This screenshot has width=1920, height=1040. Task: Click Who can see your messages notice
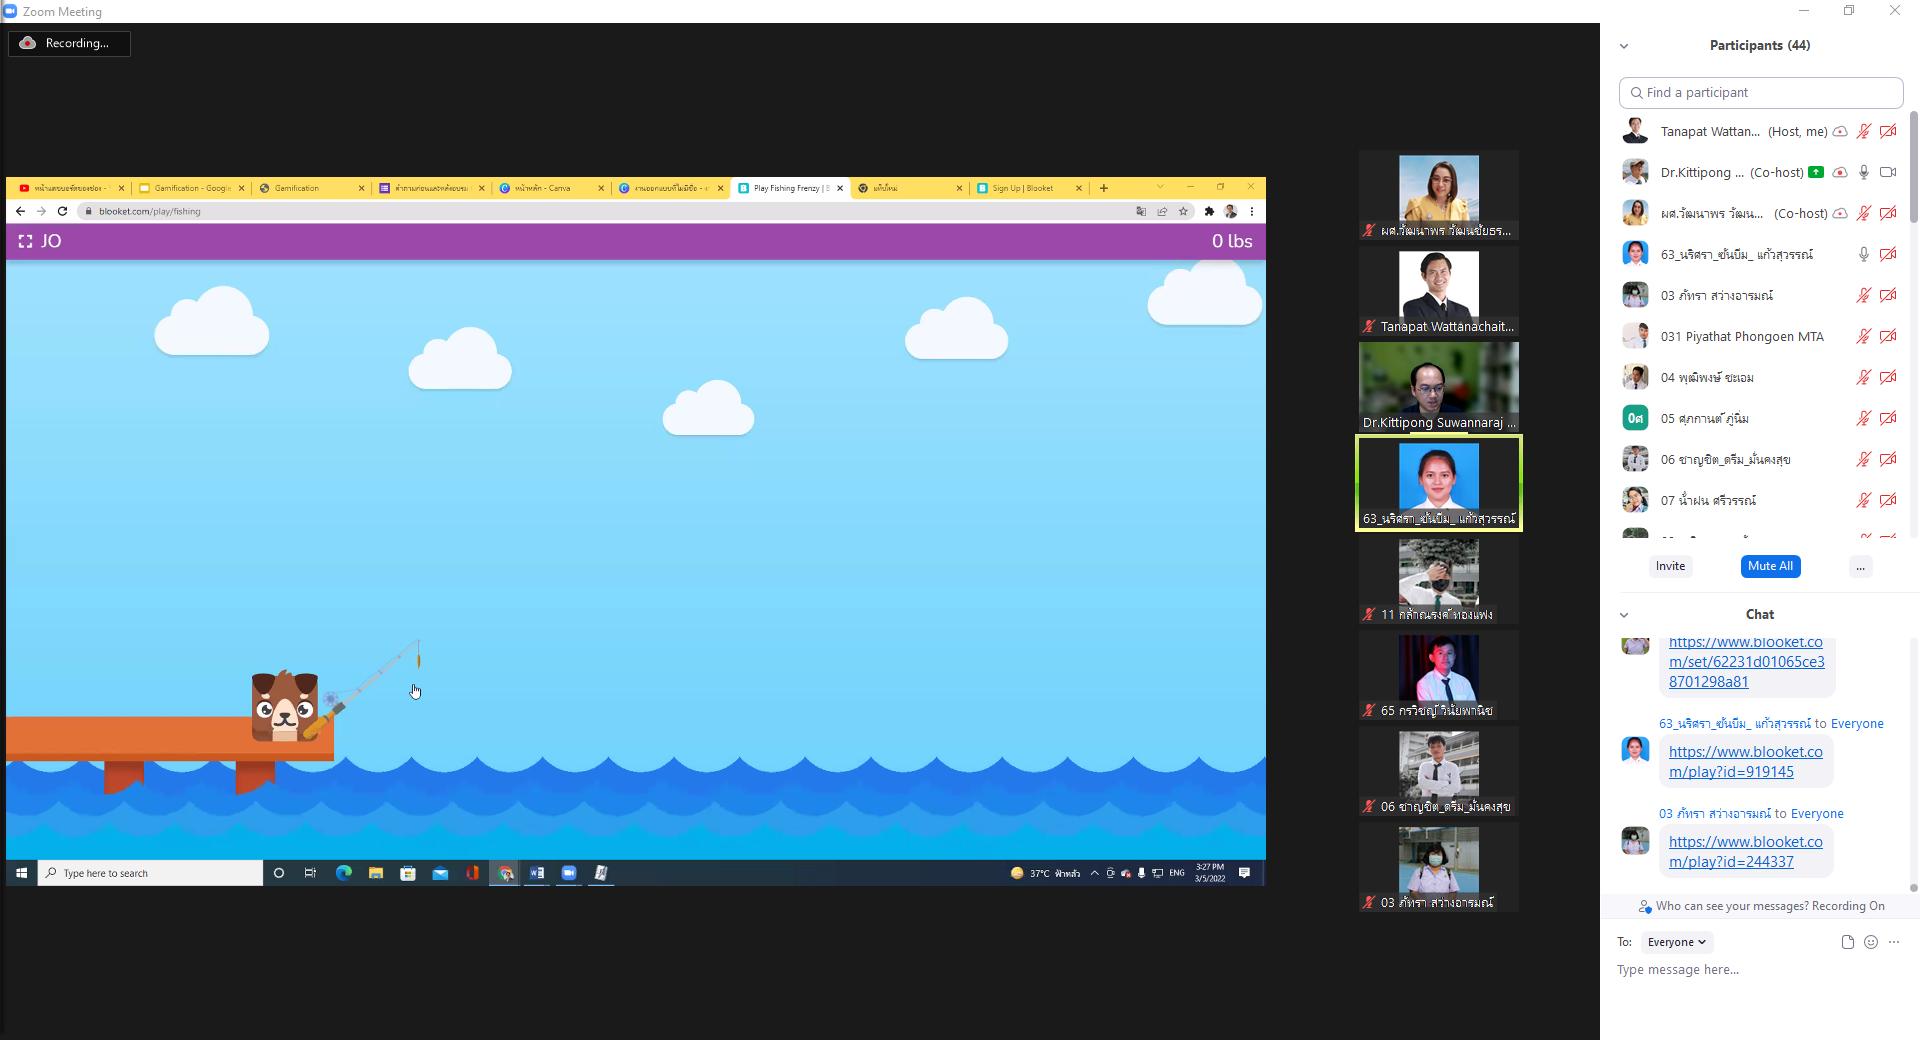1770,906
